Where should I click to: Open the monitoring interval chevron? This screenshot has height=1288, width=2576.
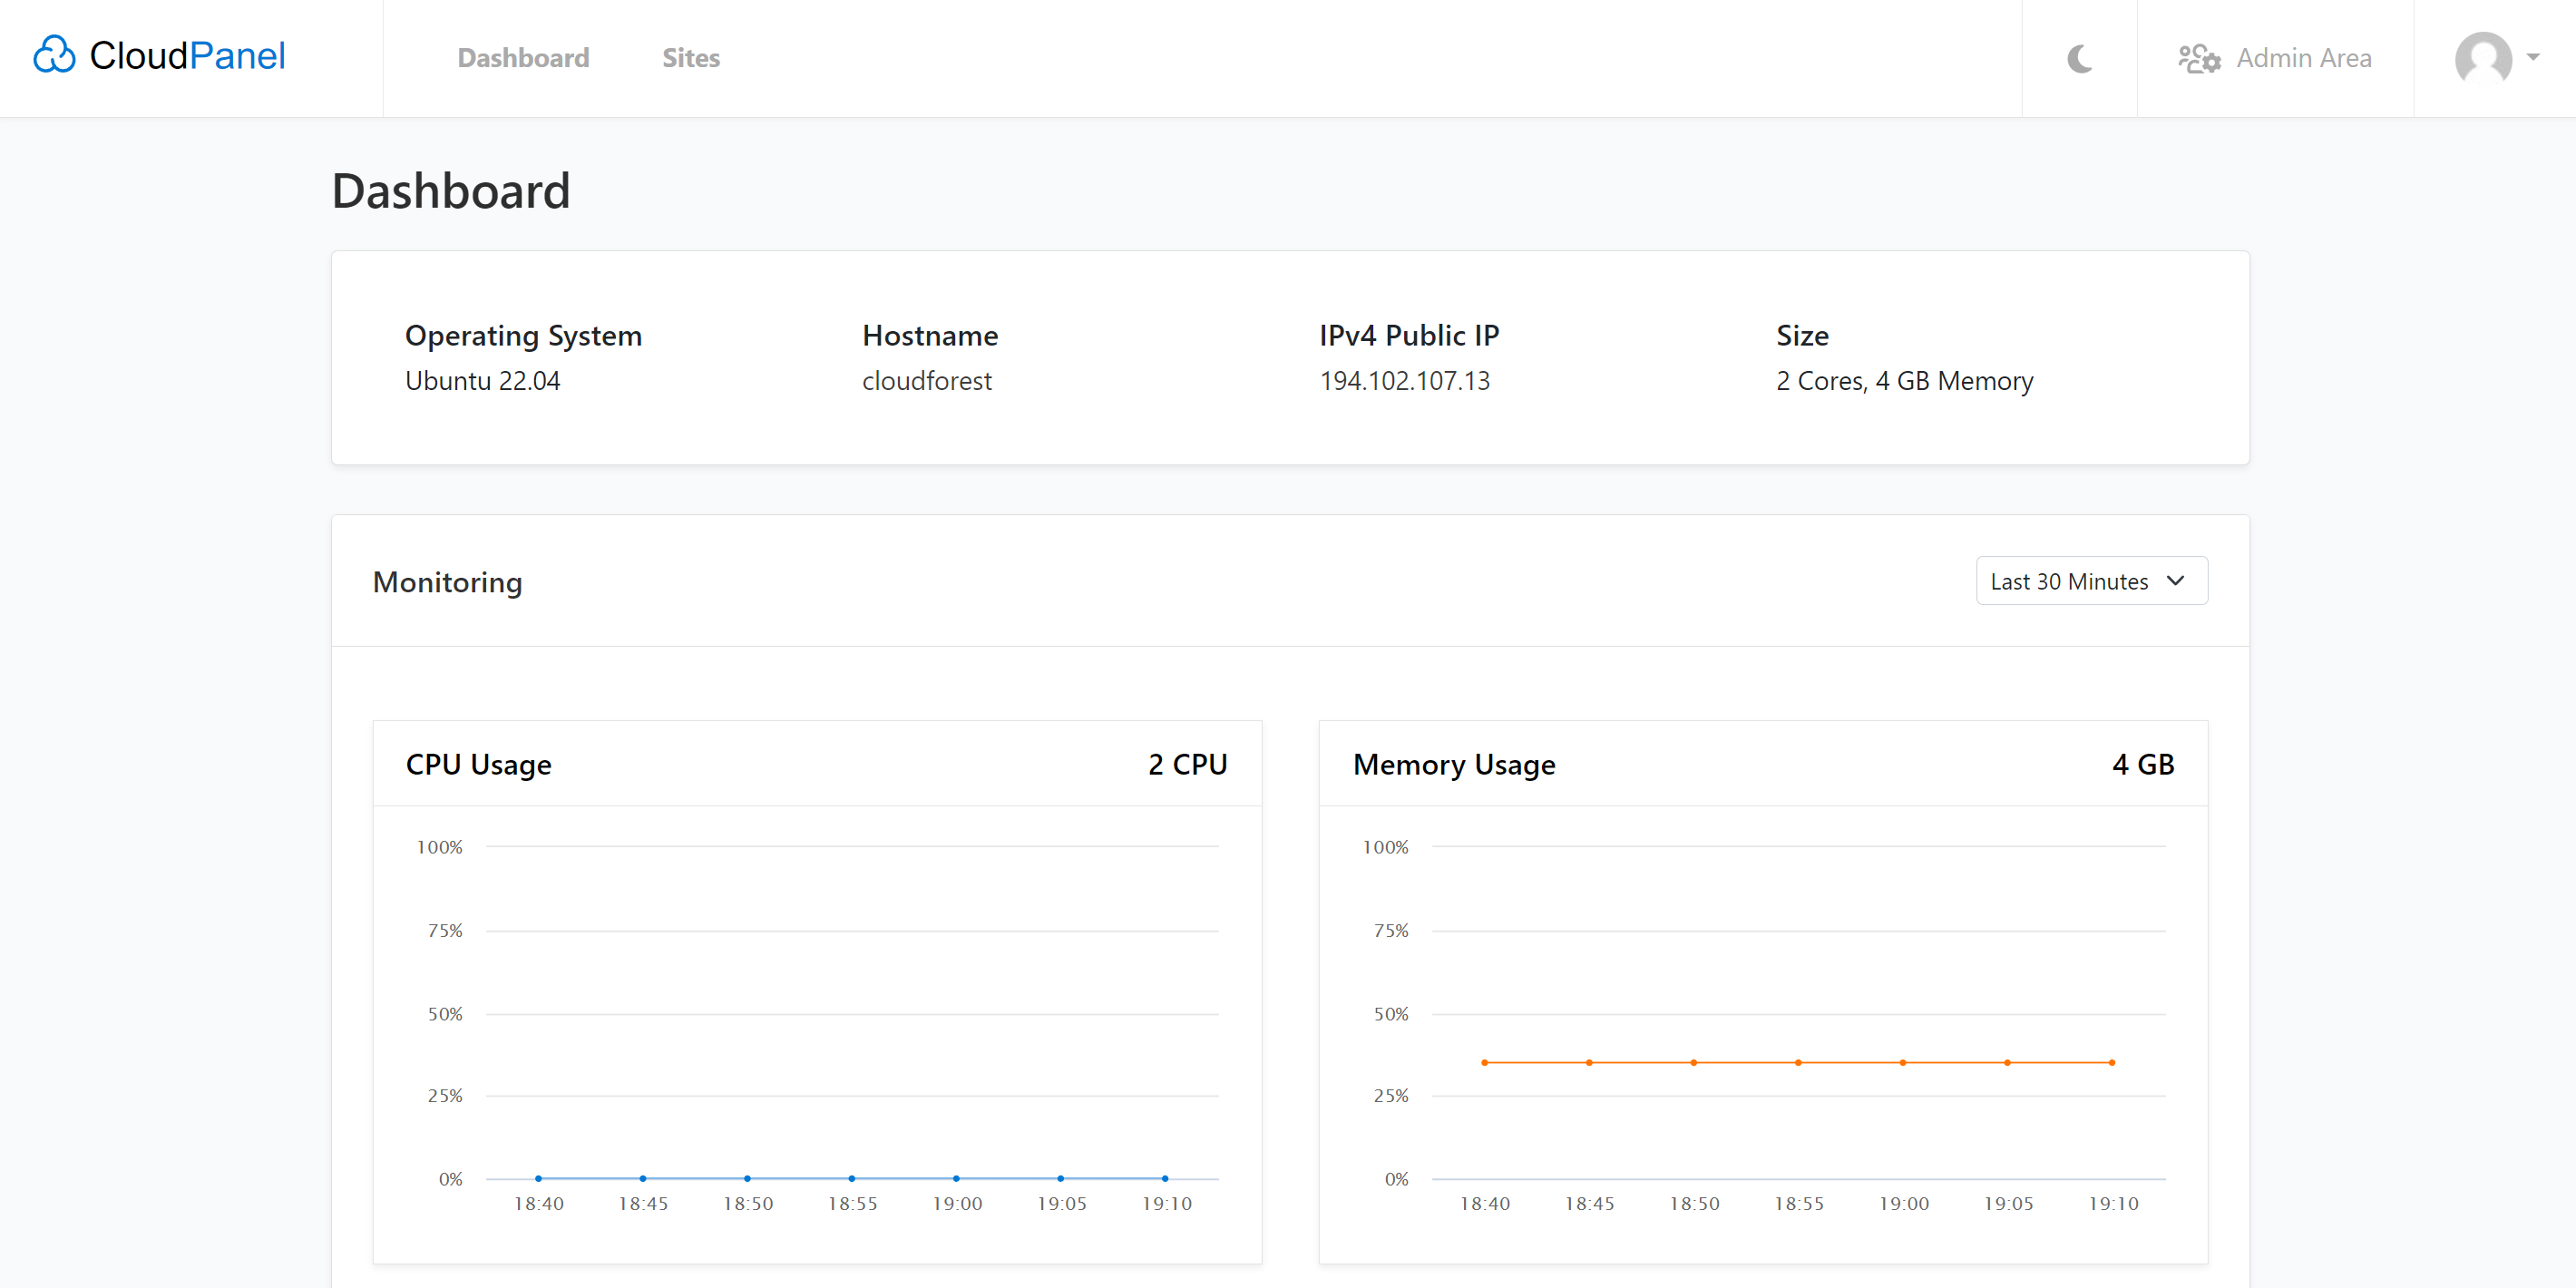pyautogui.click(x=2176, y=580)
